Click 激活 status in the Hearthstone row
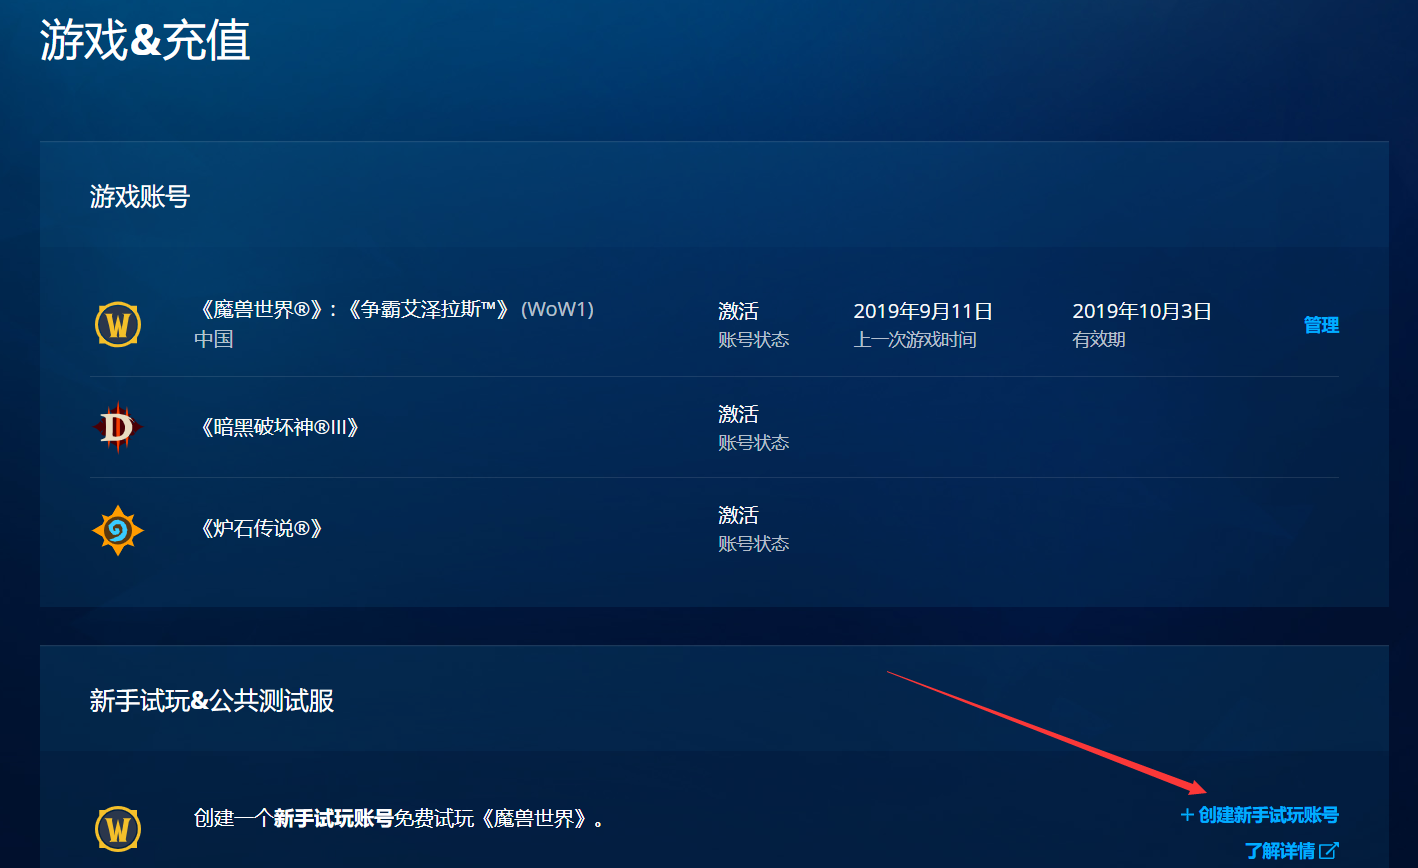Image resolution: width=1418 pixels, height=868 pixels. tap(738, 515)
